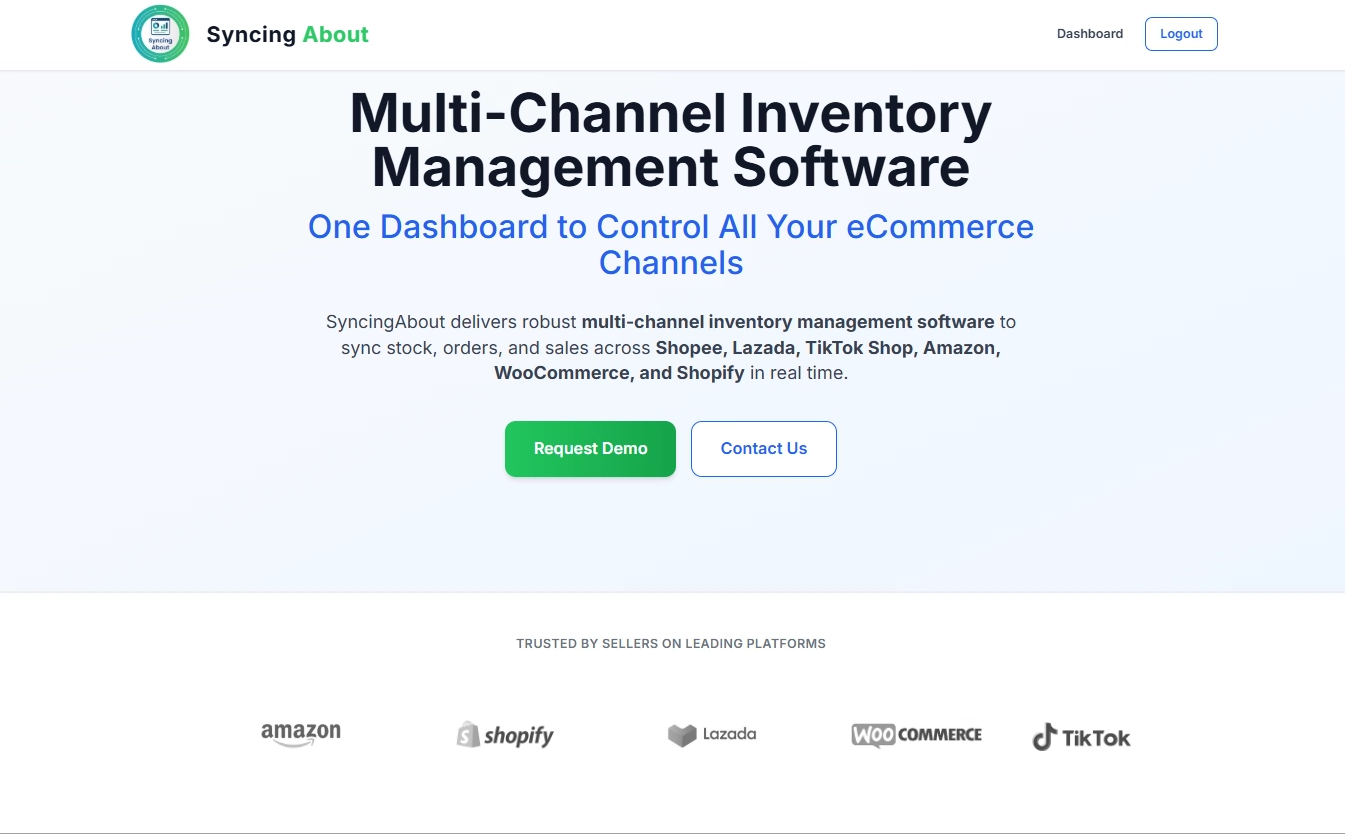Click the One Dashboard to Control subheading
1345x834 pixels.
(x=671, y=244)
